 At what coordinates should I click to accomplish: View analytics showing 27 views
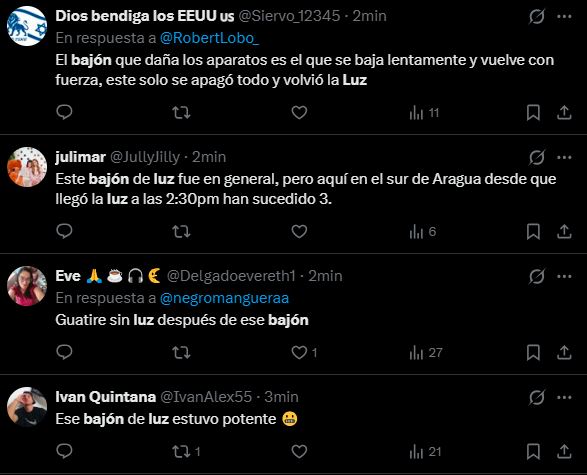[426, 352]
